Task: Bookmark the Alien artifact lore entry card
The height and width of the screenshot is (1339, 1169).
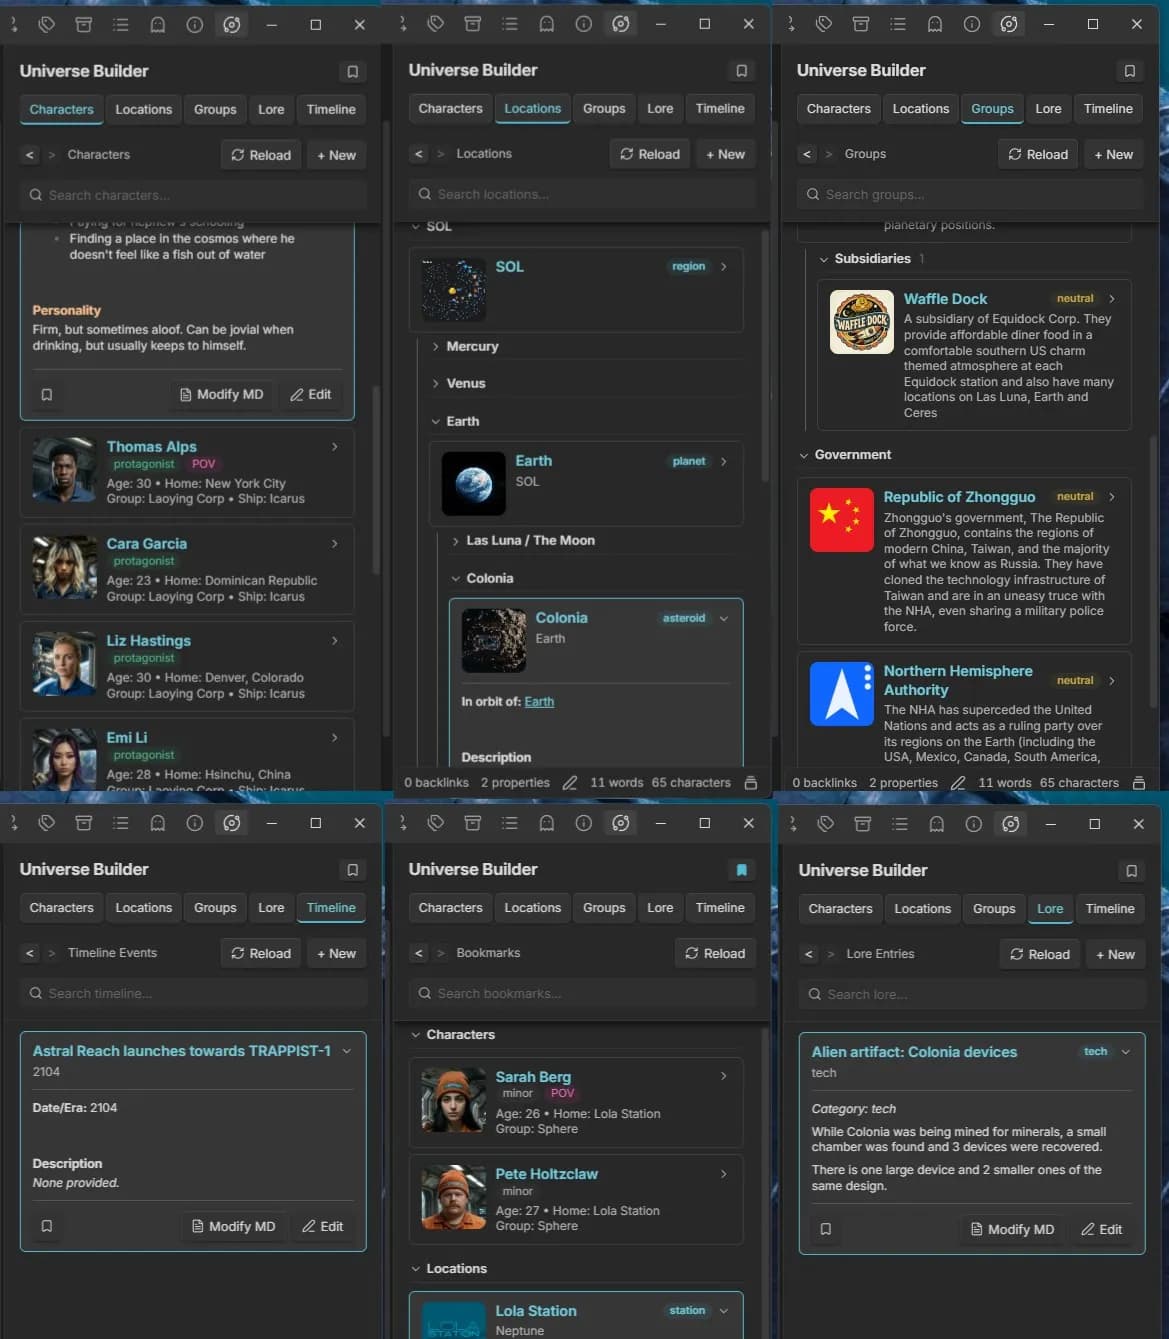Action: click(826, 1229)
